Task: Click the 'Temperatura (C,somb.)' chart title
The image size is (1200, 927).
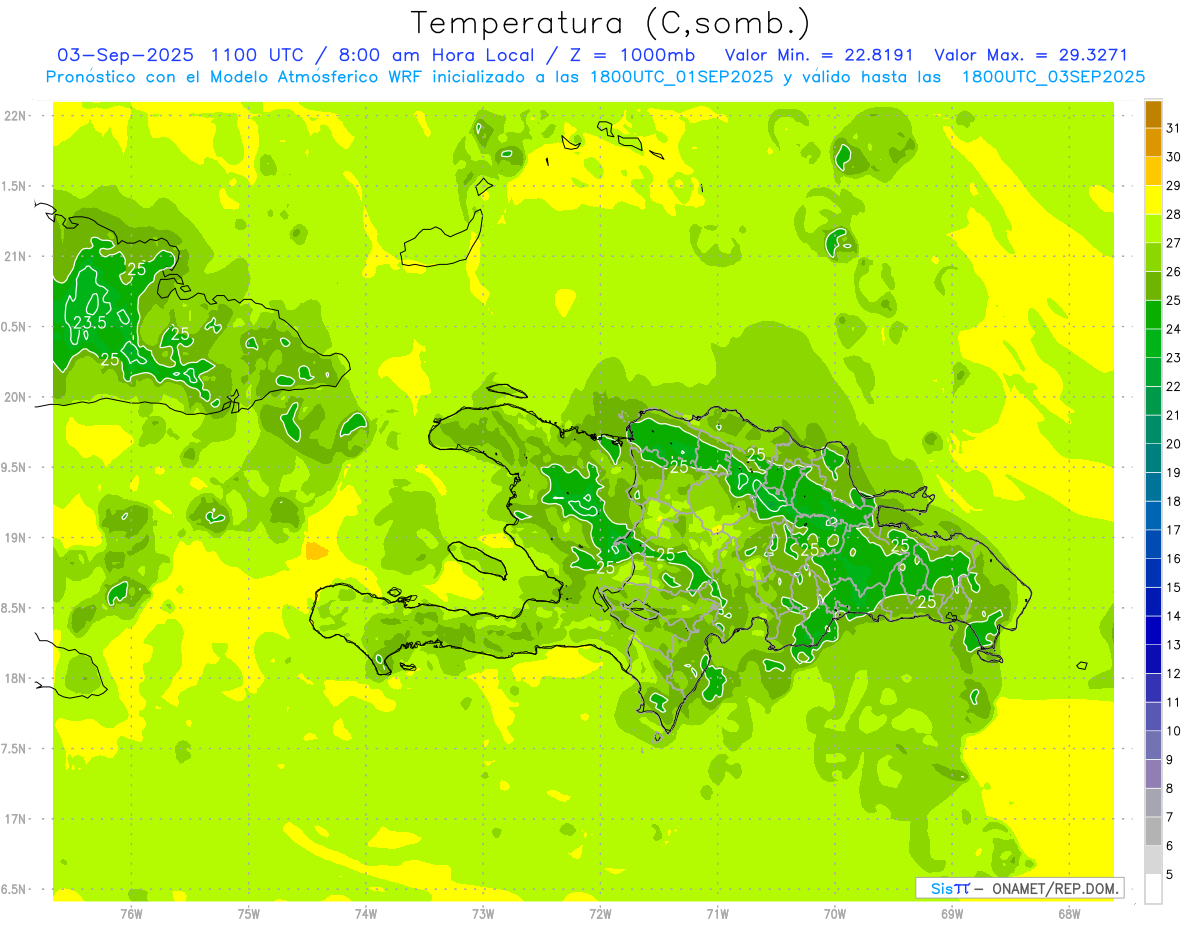Action: coord(611,23)
